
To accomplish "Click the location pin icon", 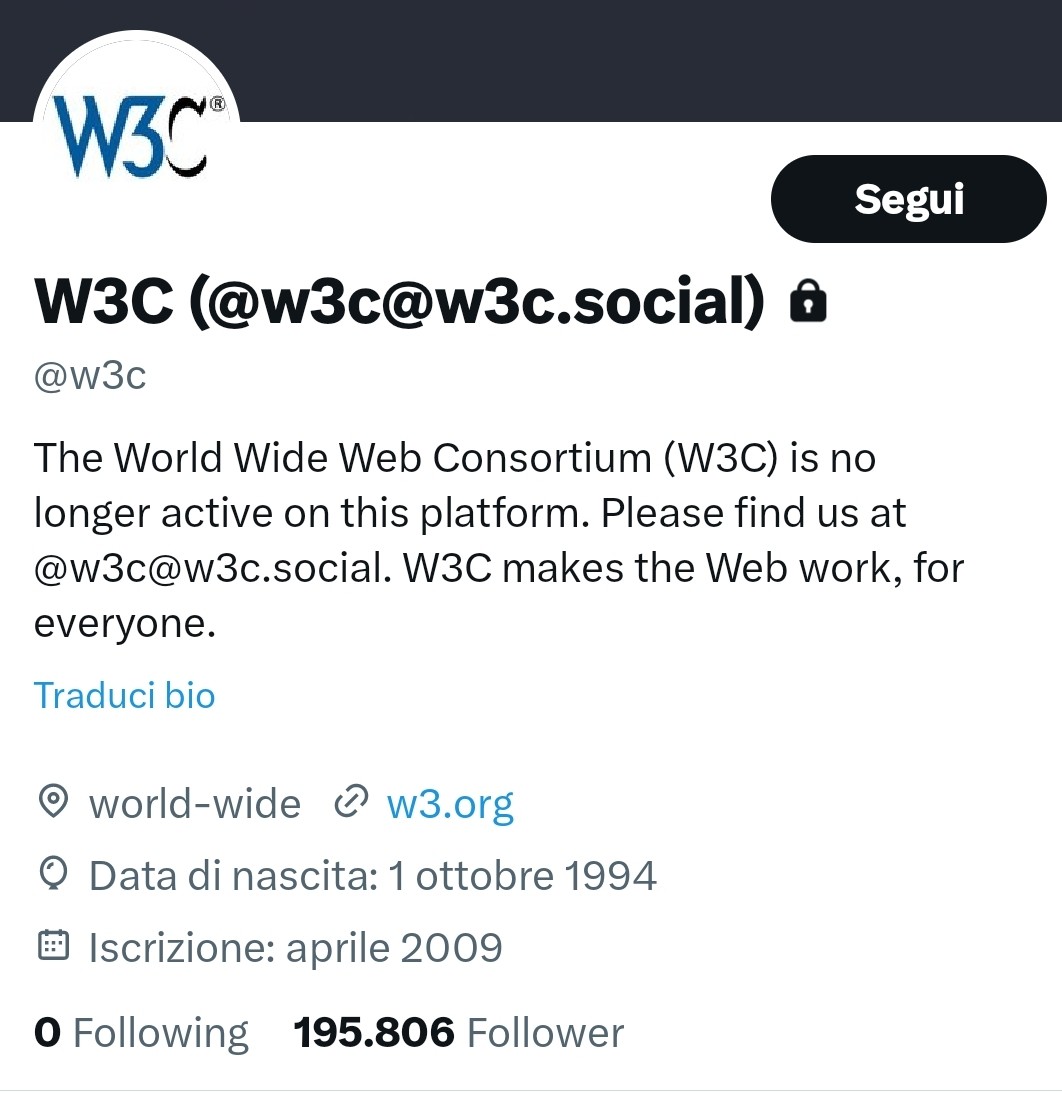I will [x=53, y=802].
